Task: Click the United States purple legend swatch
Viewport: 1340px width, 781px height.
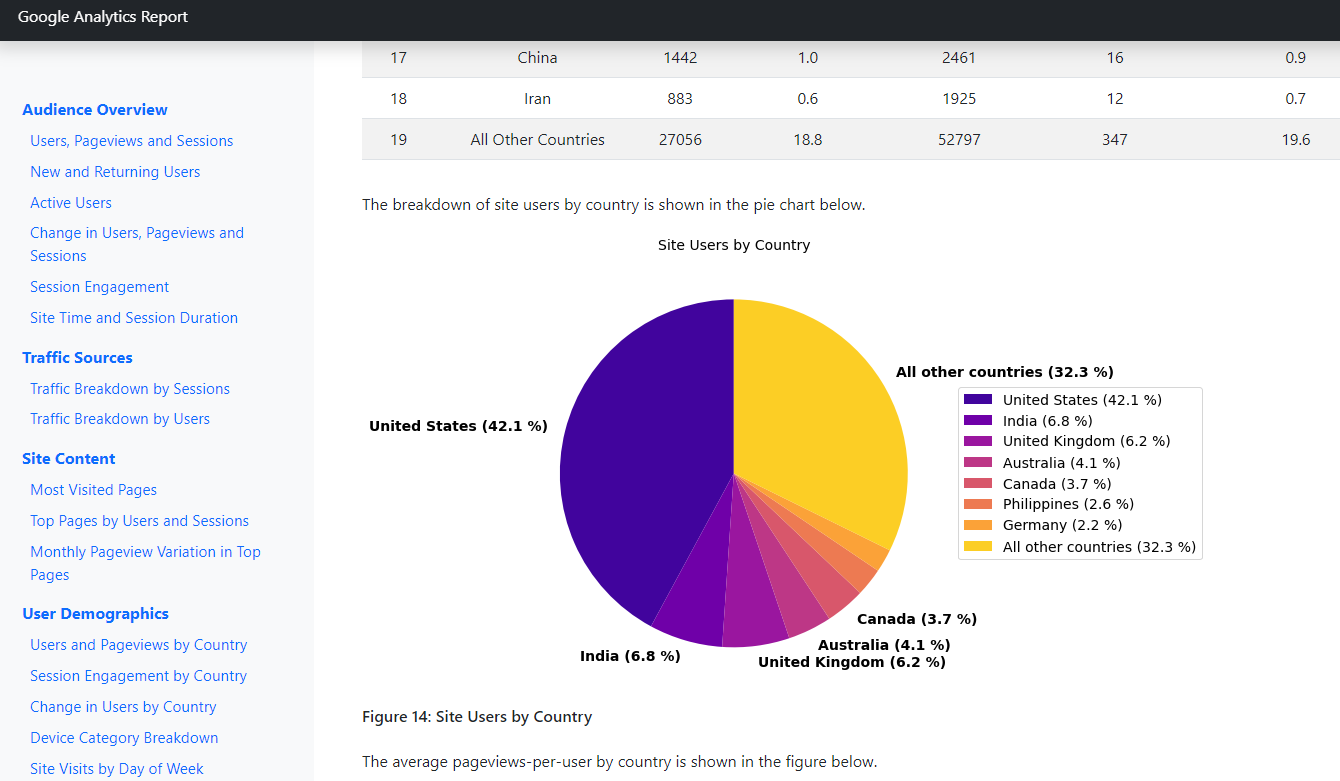Action: pos(978,400)
